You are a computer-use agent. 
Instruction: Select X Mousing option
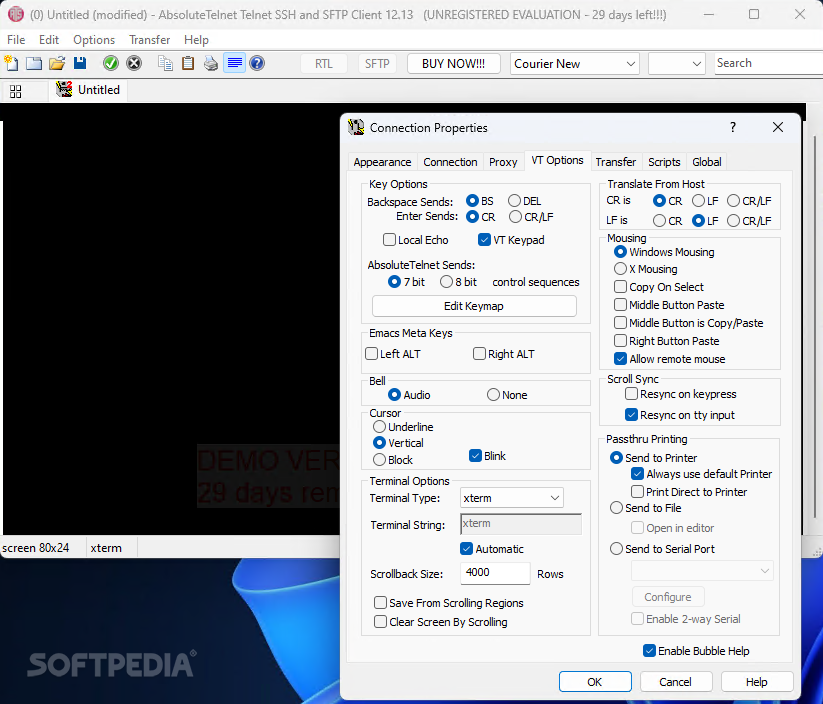(x=646, y=269)
